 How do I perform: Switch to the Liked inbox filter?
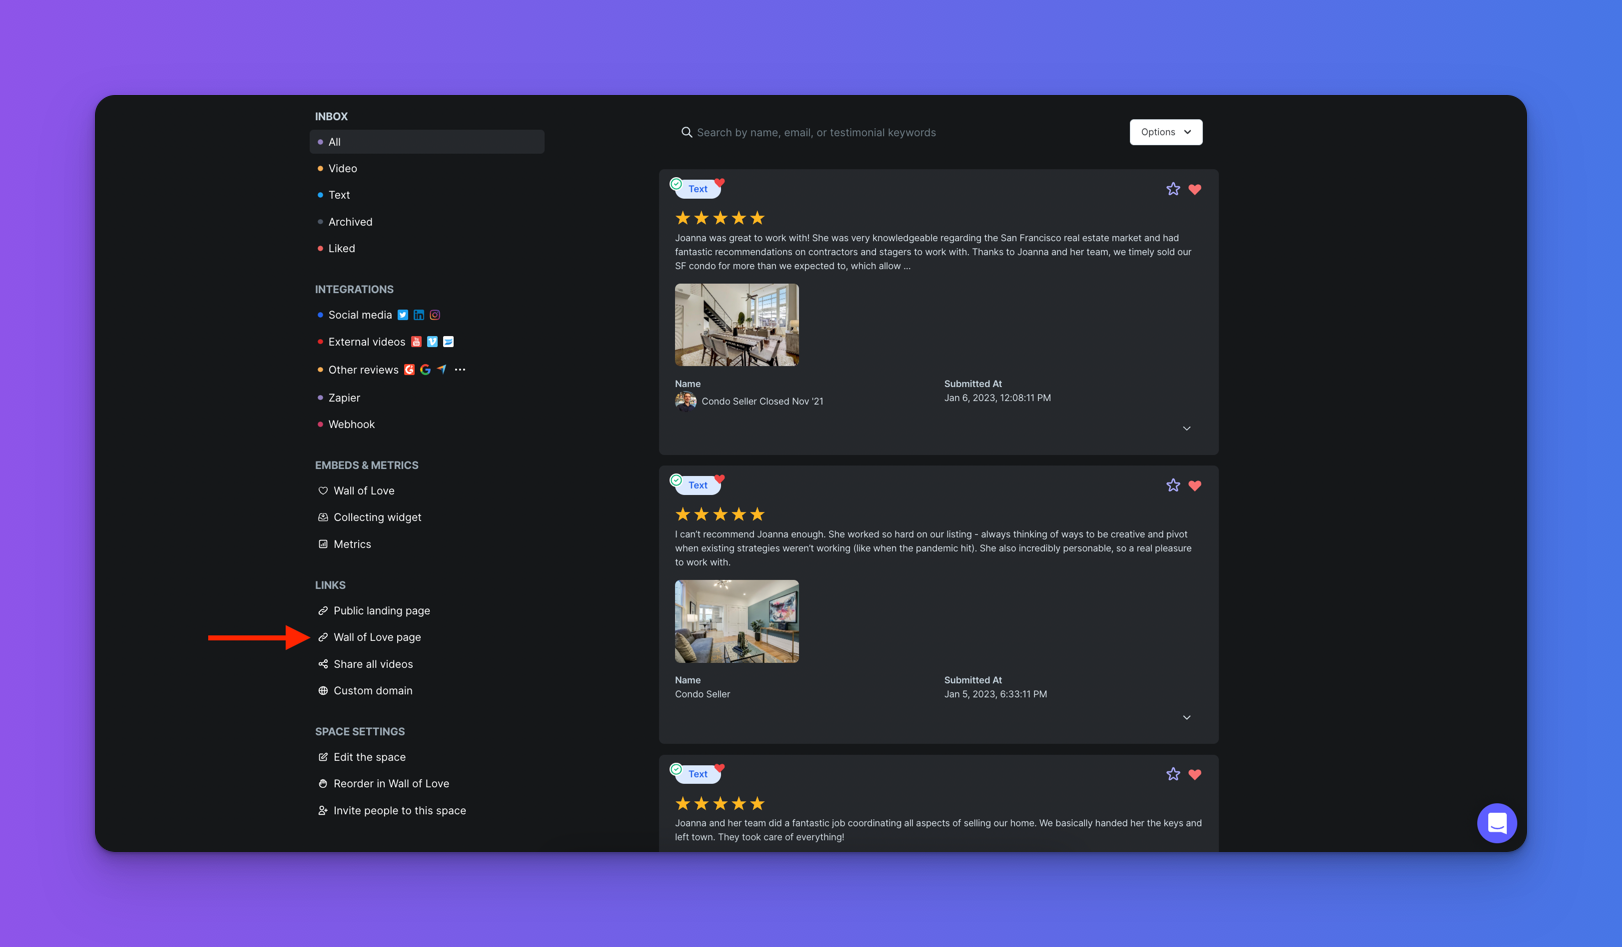tap(342, 248)
